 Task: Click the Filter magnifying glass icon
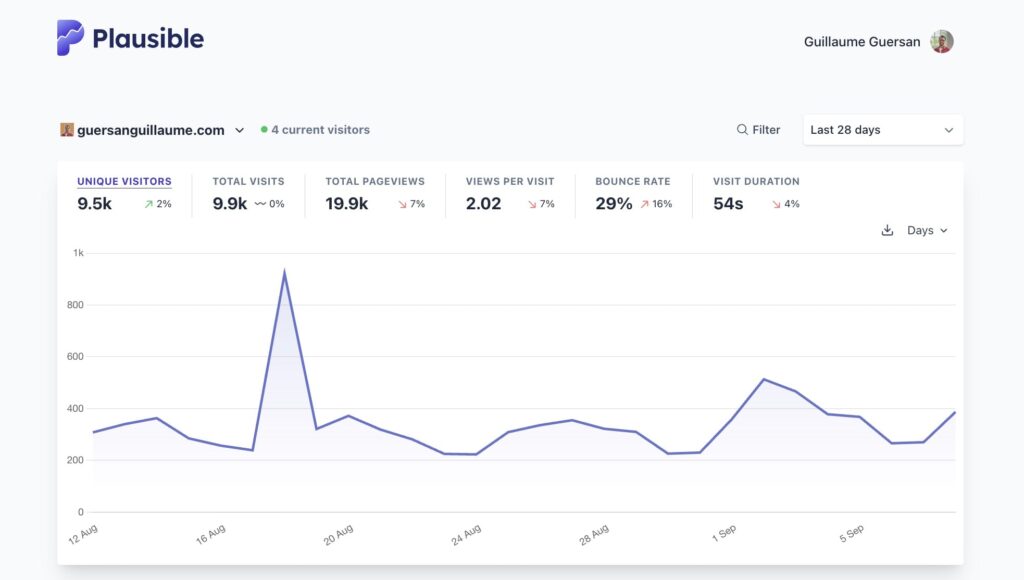coord(742,130)
